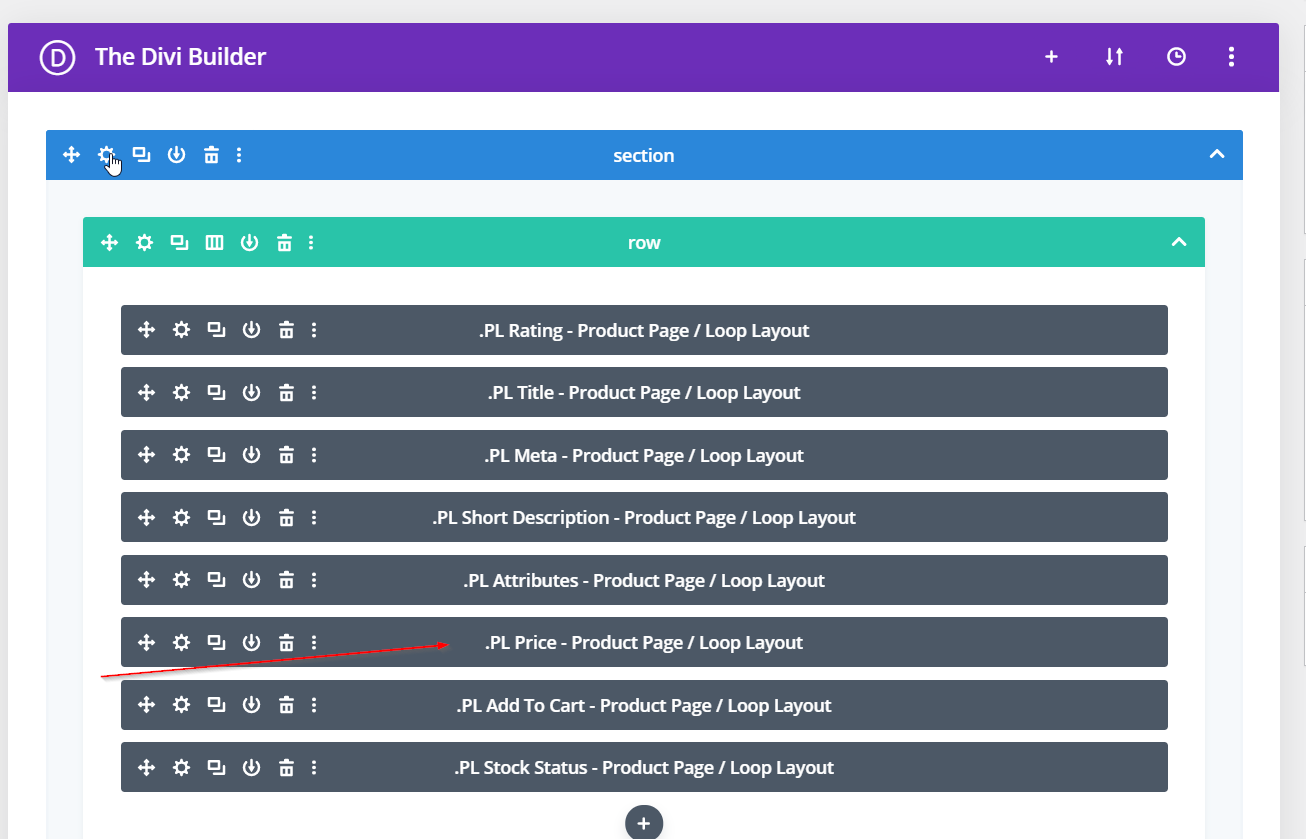
Task: Delete the row with trash icon
Action: 285,242
